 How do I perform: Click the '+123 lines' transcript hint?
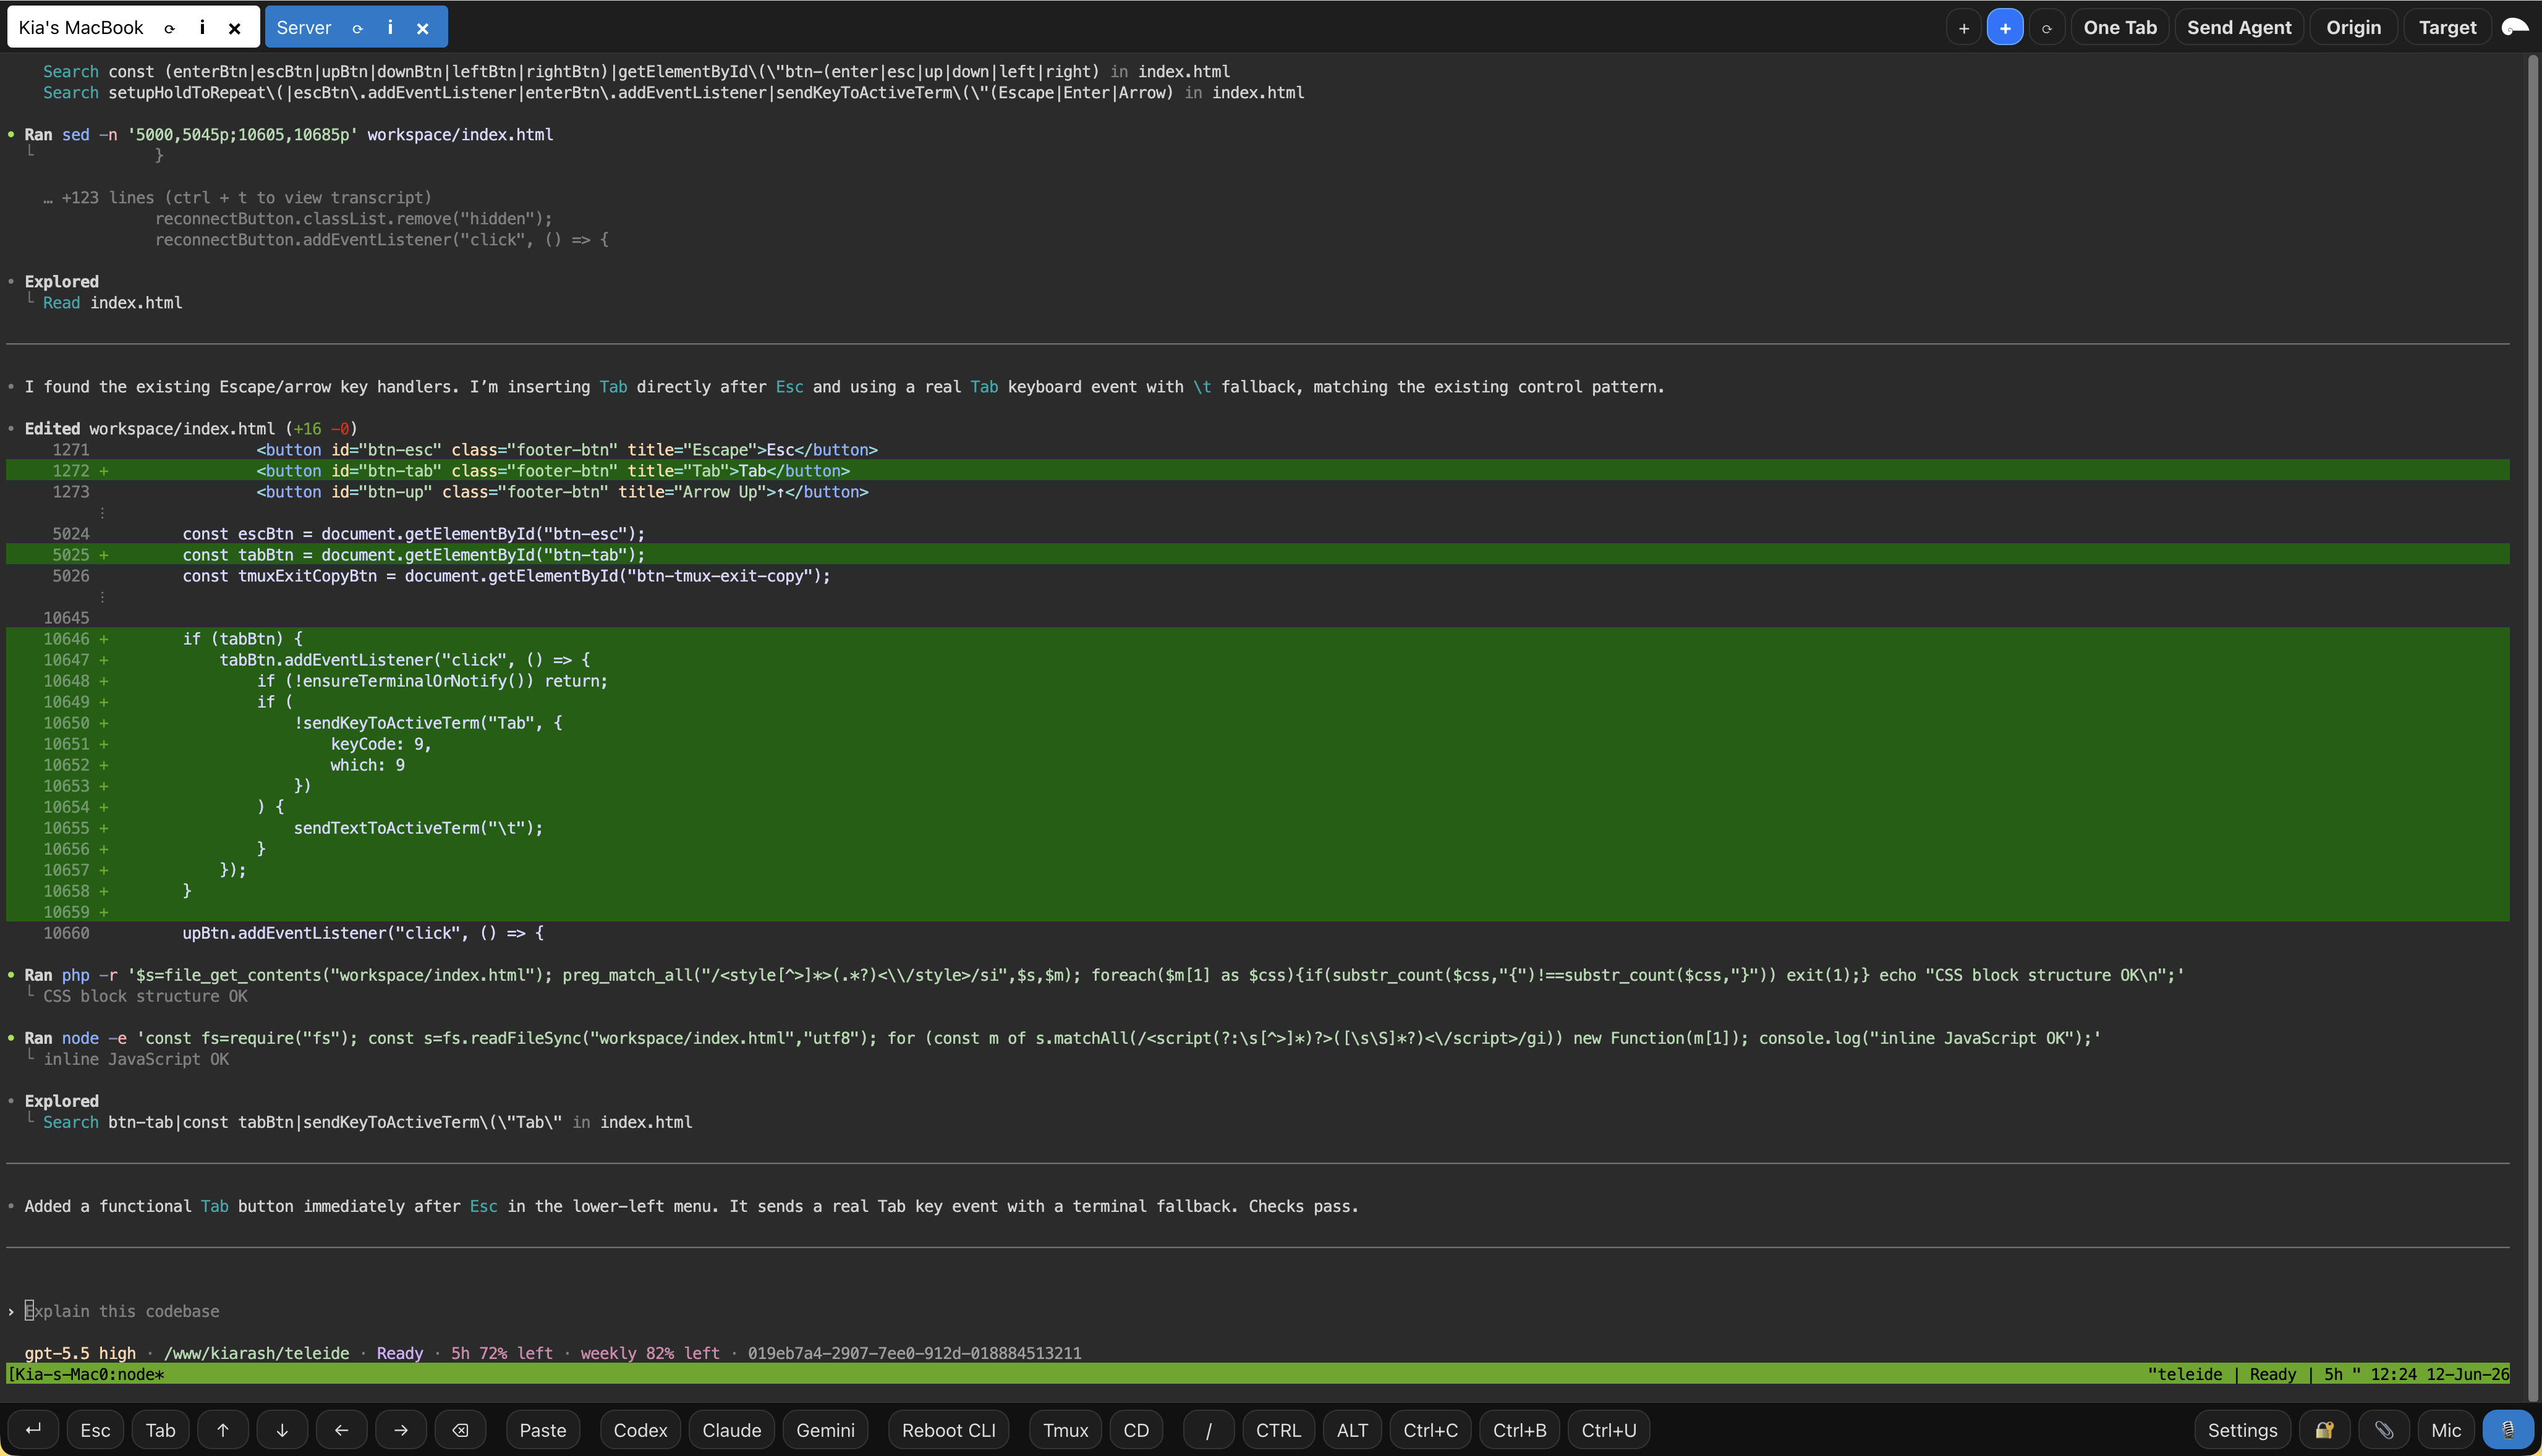[238, 198]
